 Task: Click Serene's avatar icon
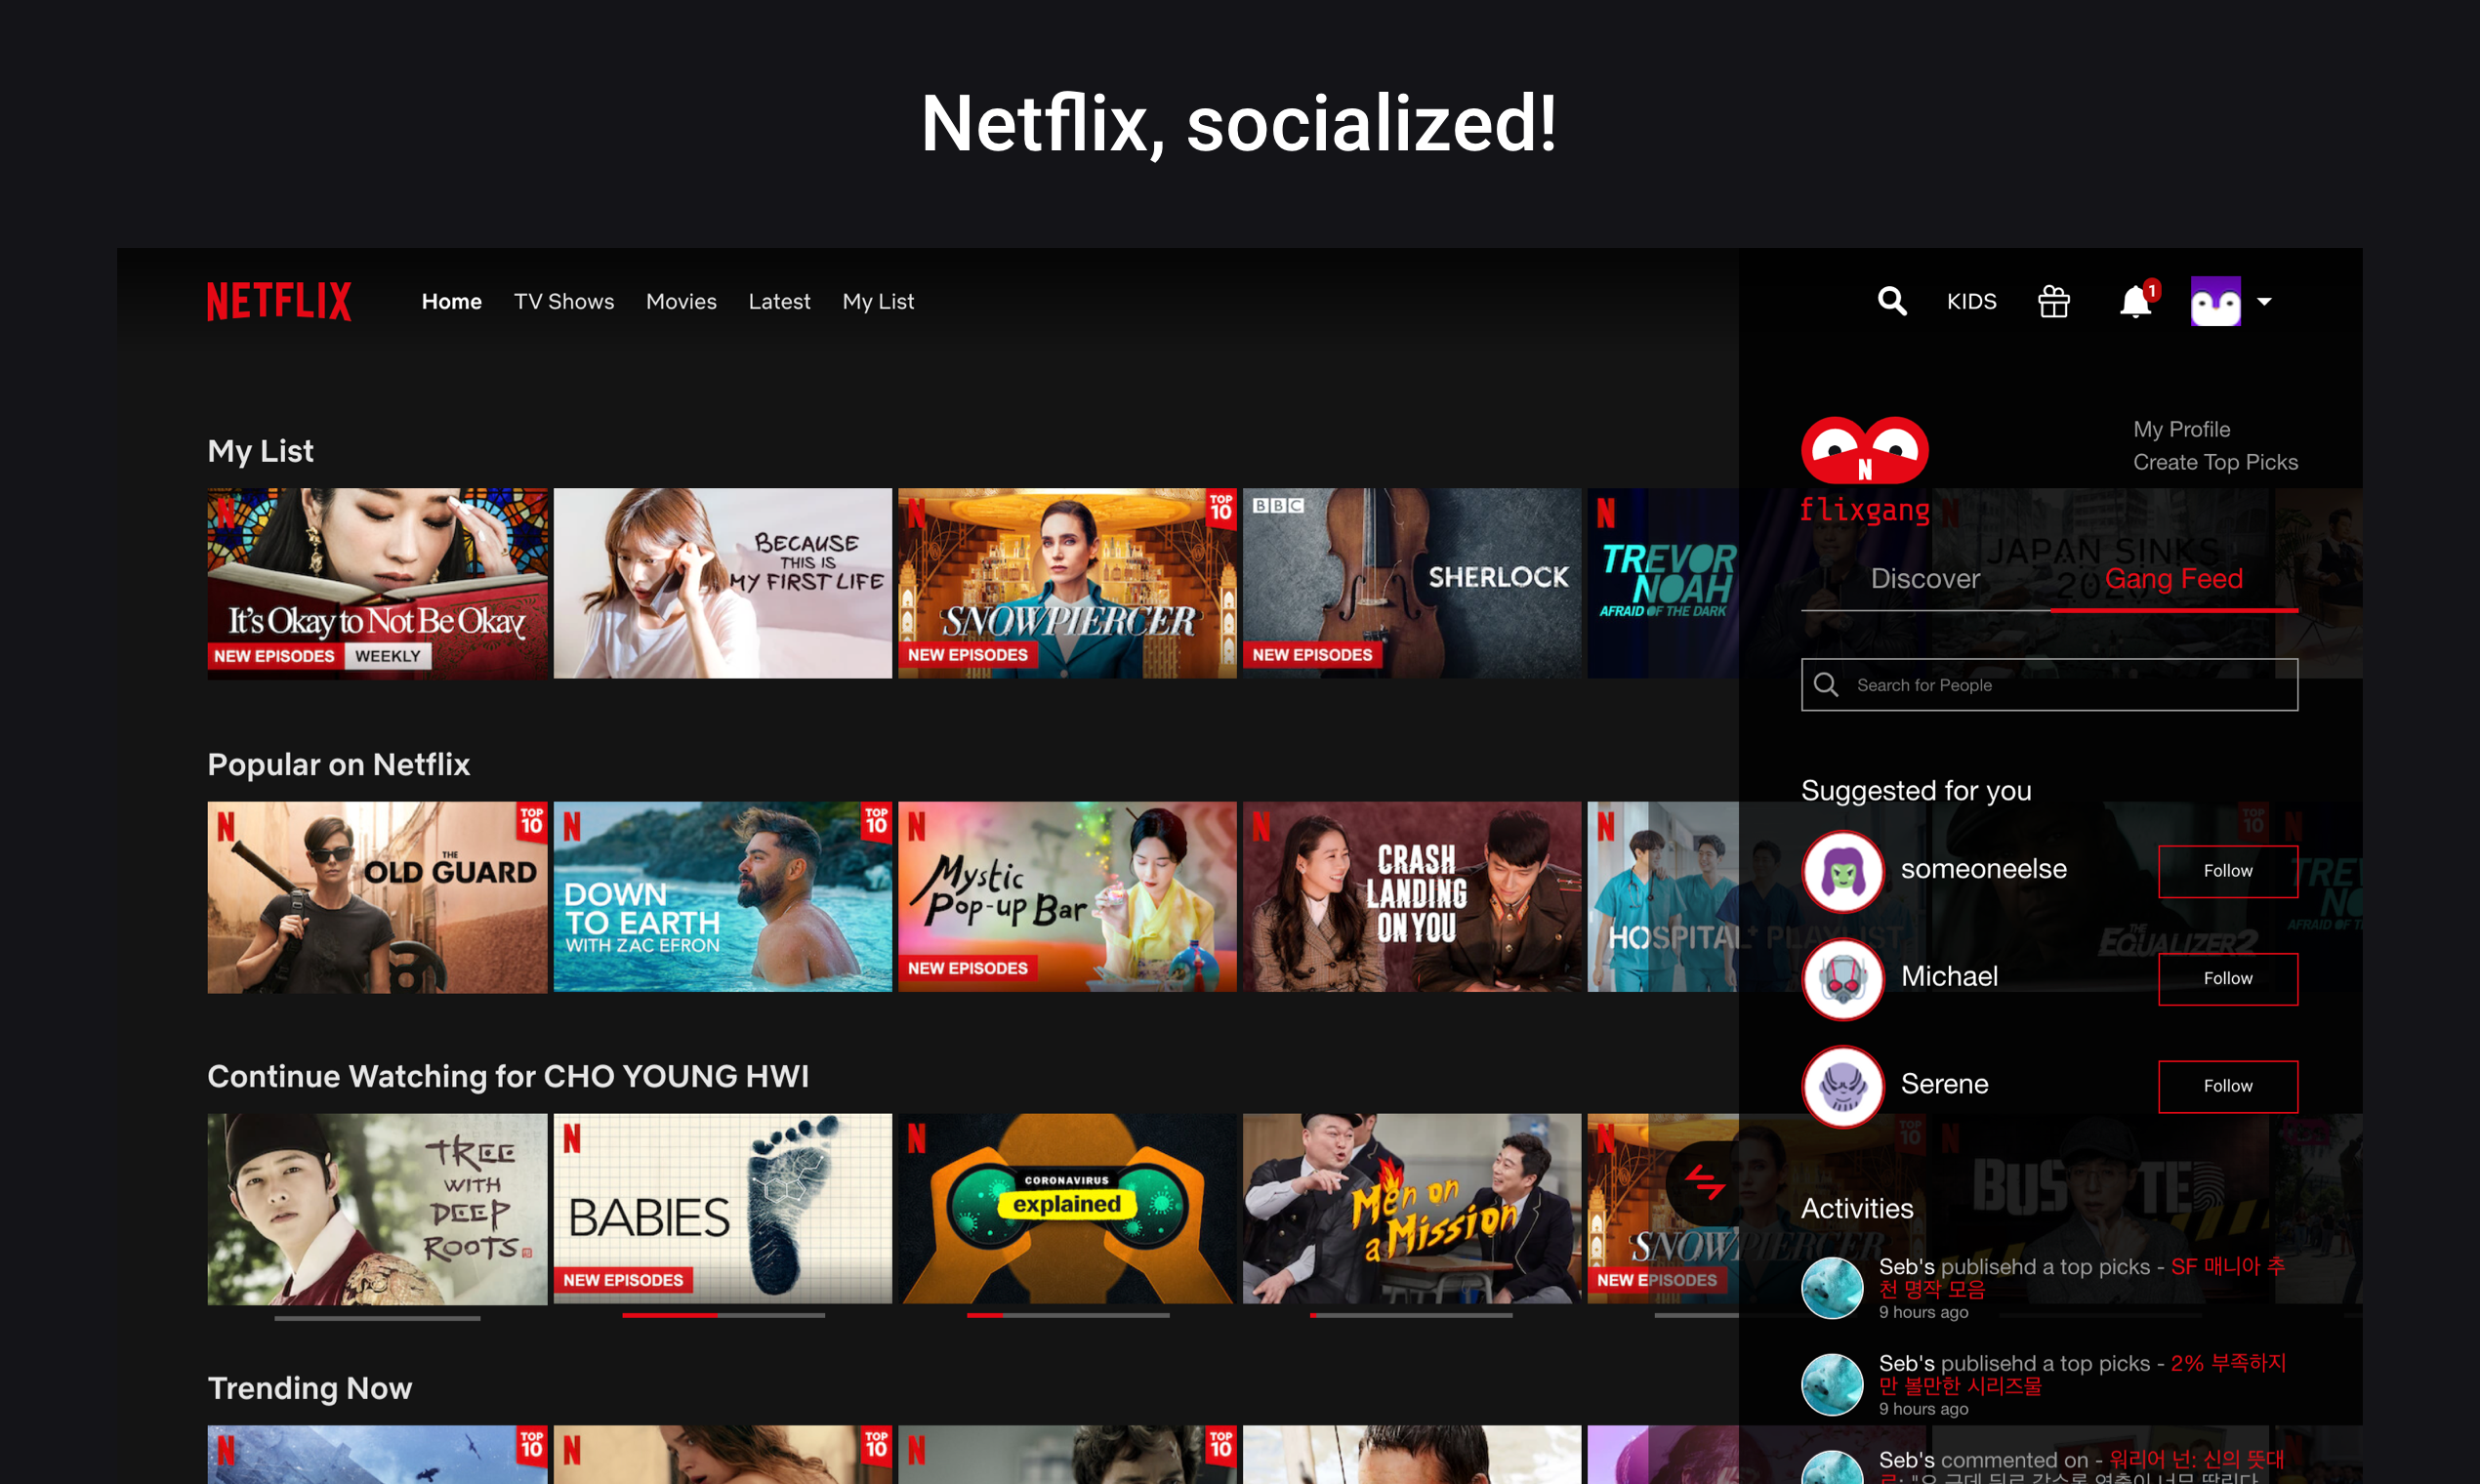tap(1843, 1086)
